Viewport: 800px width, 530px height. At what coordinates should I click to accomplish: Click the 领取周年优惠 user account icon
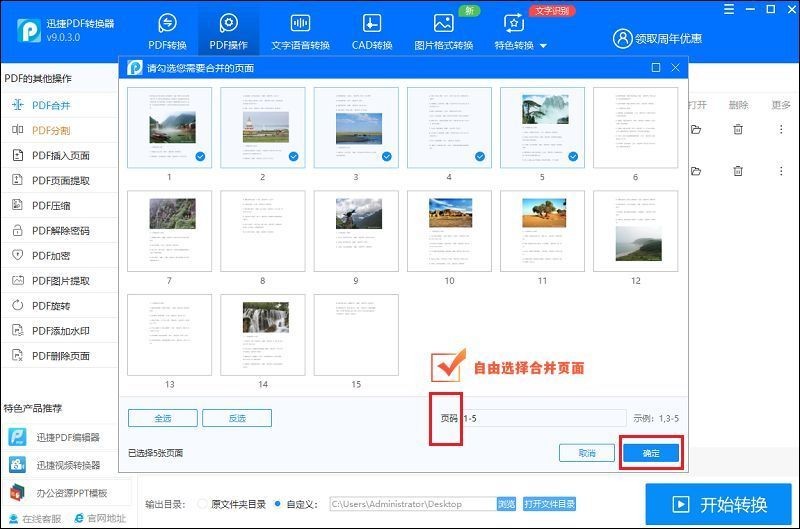coord(622,38)
